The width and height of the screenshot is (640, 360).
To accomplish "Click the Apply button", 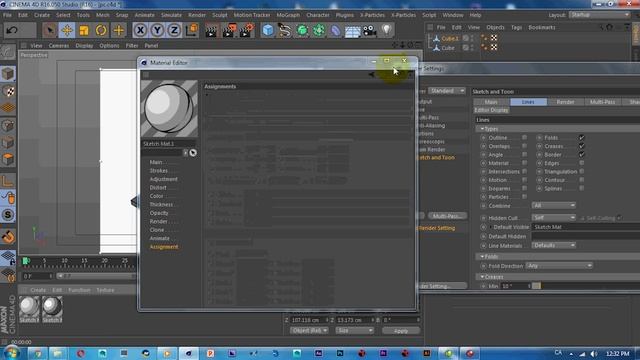I will [401, 331].
